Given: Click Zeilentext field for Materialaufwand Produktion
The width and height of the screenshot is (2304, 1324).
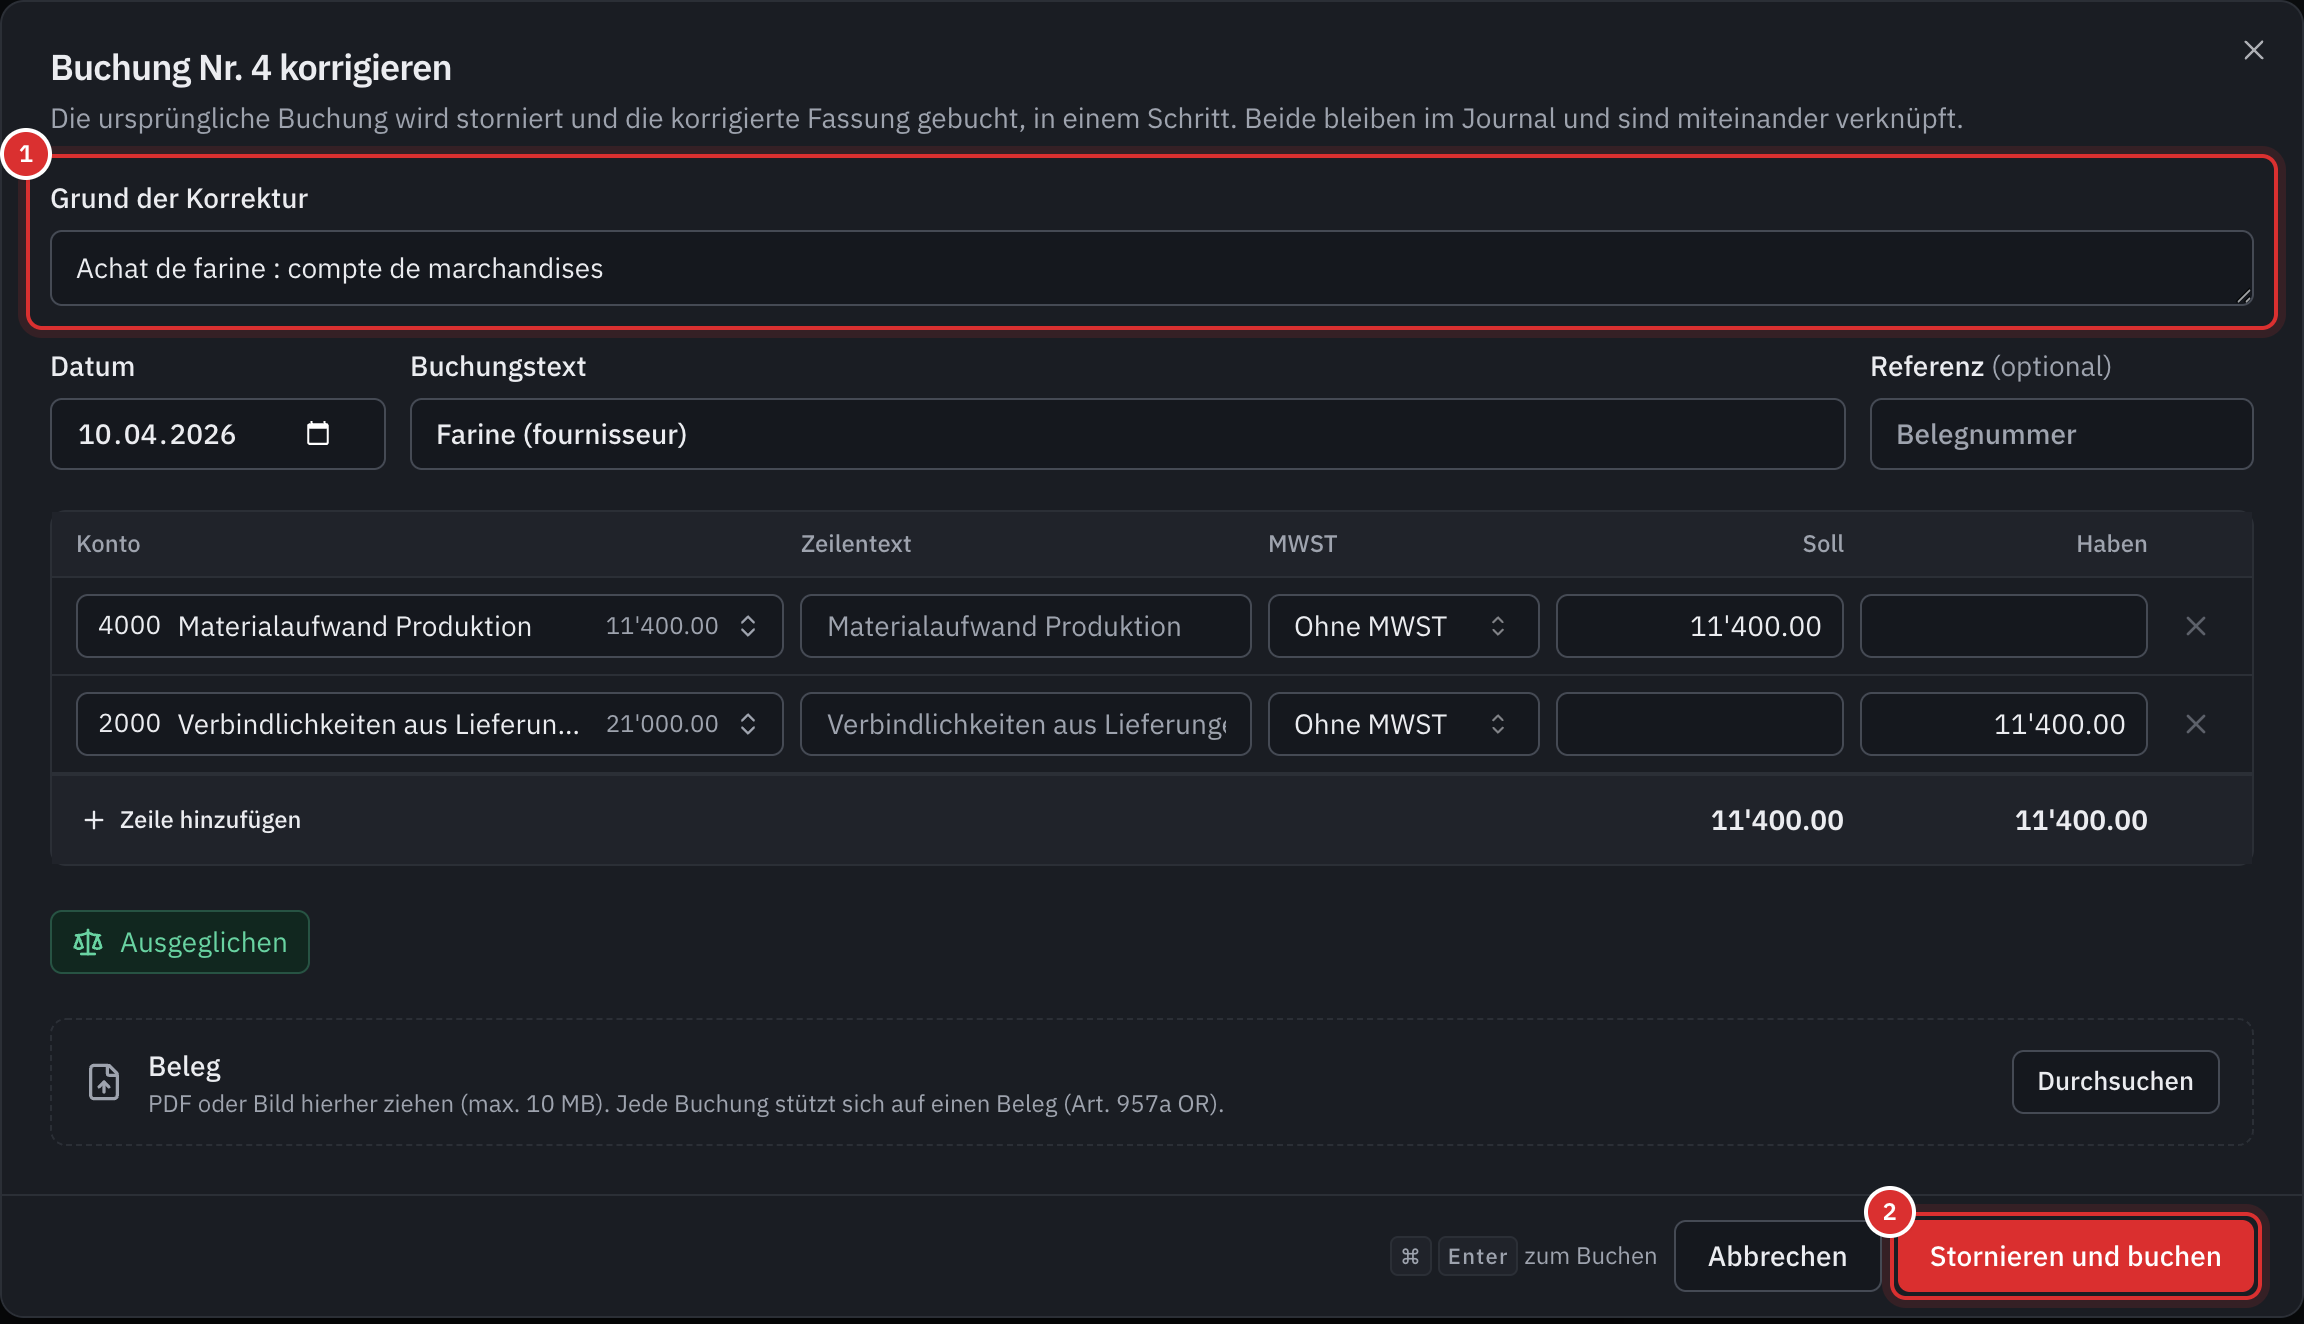Looking at the screenshot, I should tap(1025, 626).
